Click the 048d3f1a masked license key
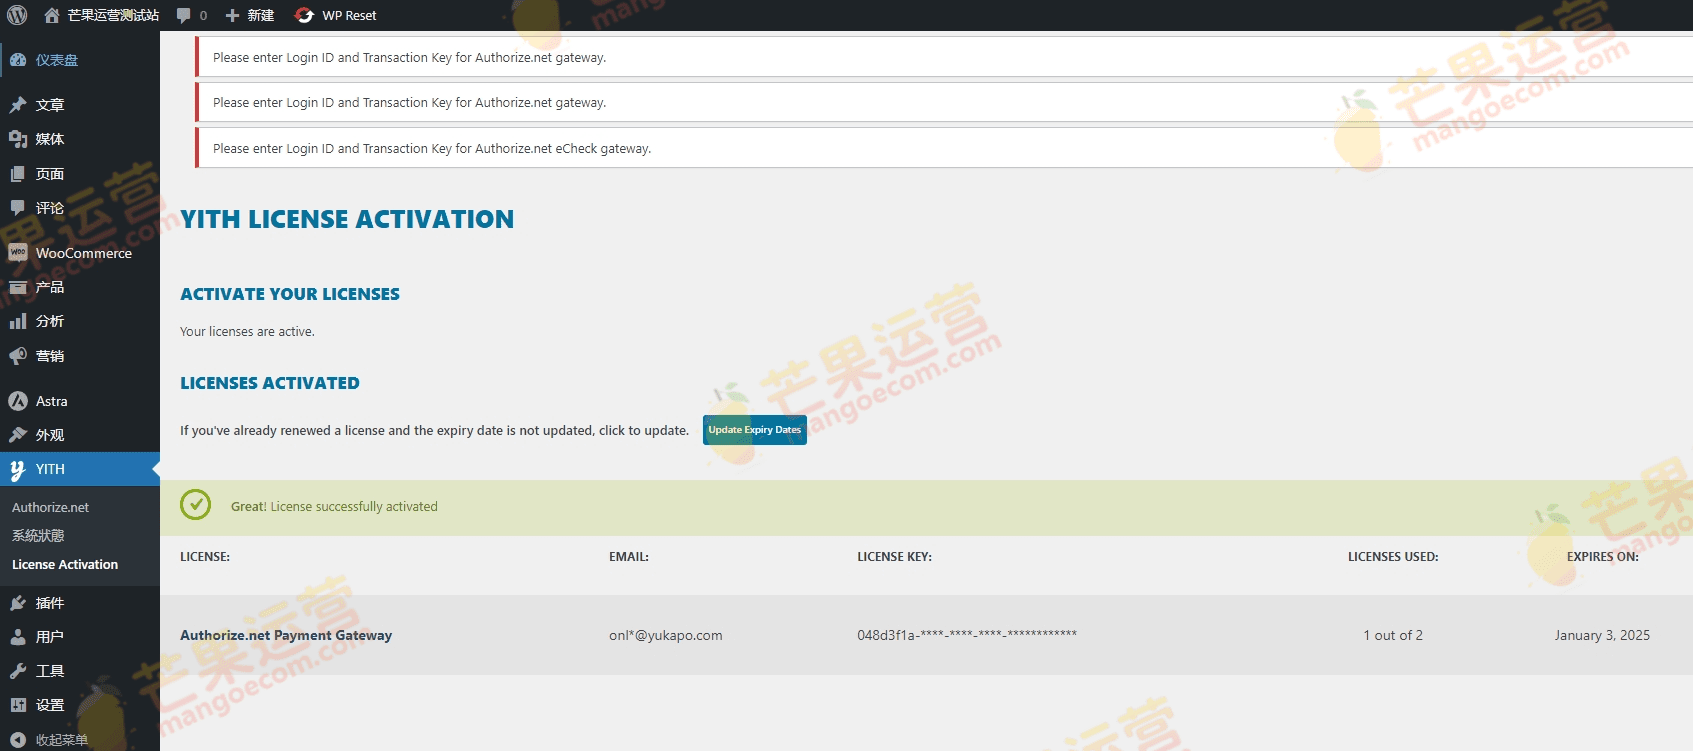The image size is (1693, 751). [x=967, y=635]
